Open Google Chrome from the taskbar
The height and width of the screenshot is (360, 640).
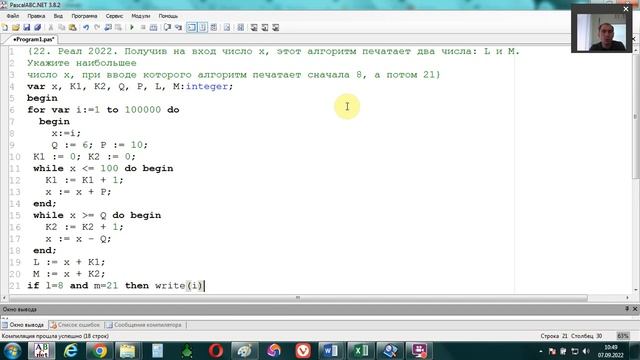[x=99, y=351]
